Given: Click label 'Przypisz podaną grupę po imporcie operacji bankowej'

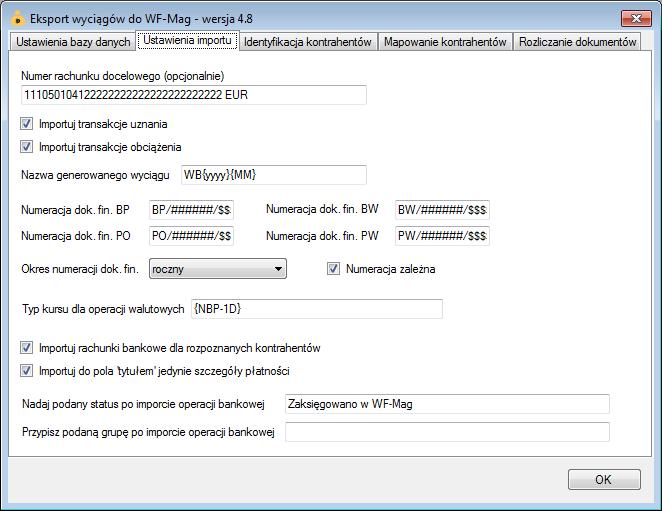Looking at the screenshot, I should coord(148,432).
